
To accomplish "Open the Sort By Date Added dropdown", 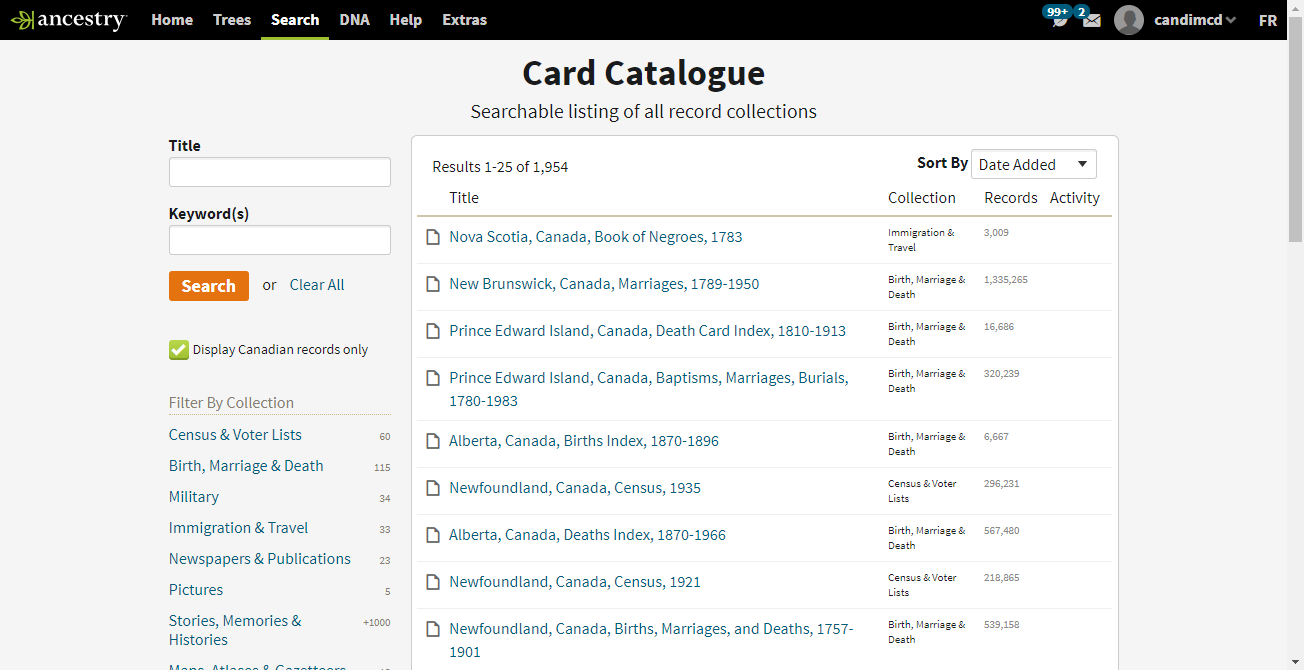I will (x=1033, y=165).
